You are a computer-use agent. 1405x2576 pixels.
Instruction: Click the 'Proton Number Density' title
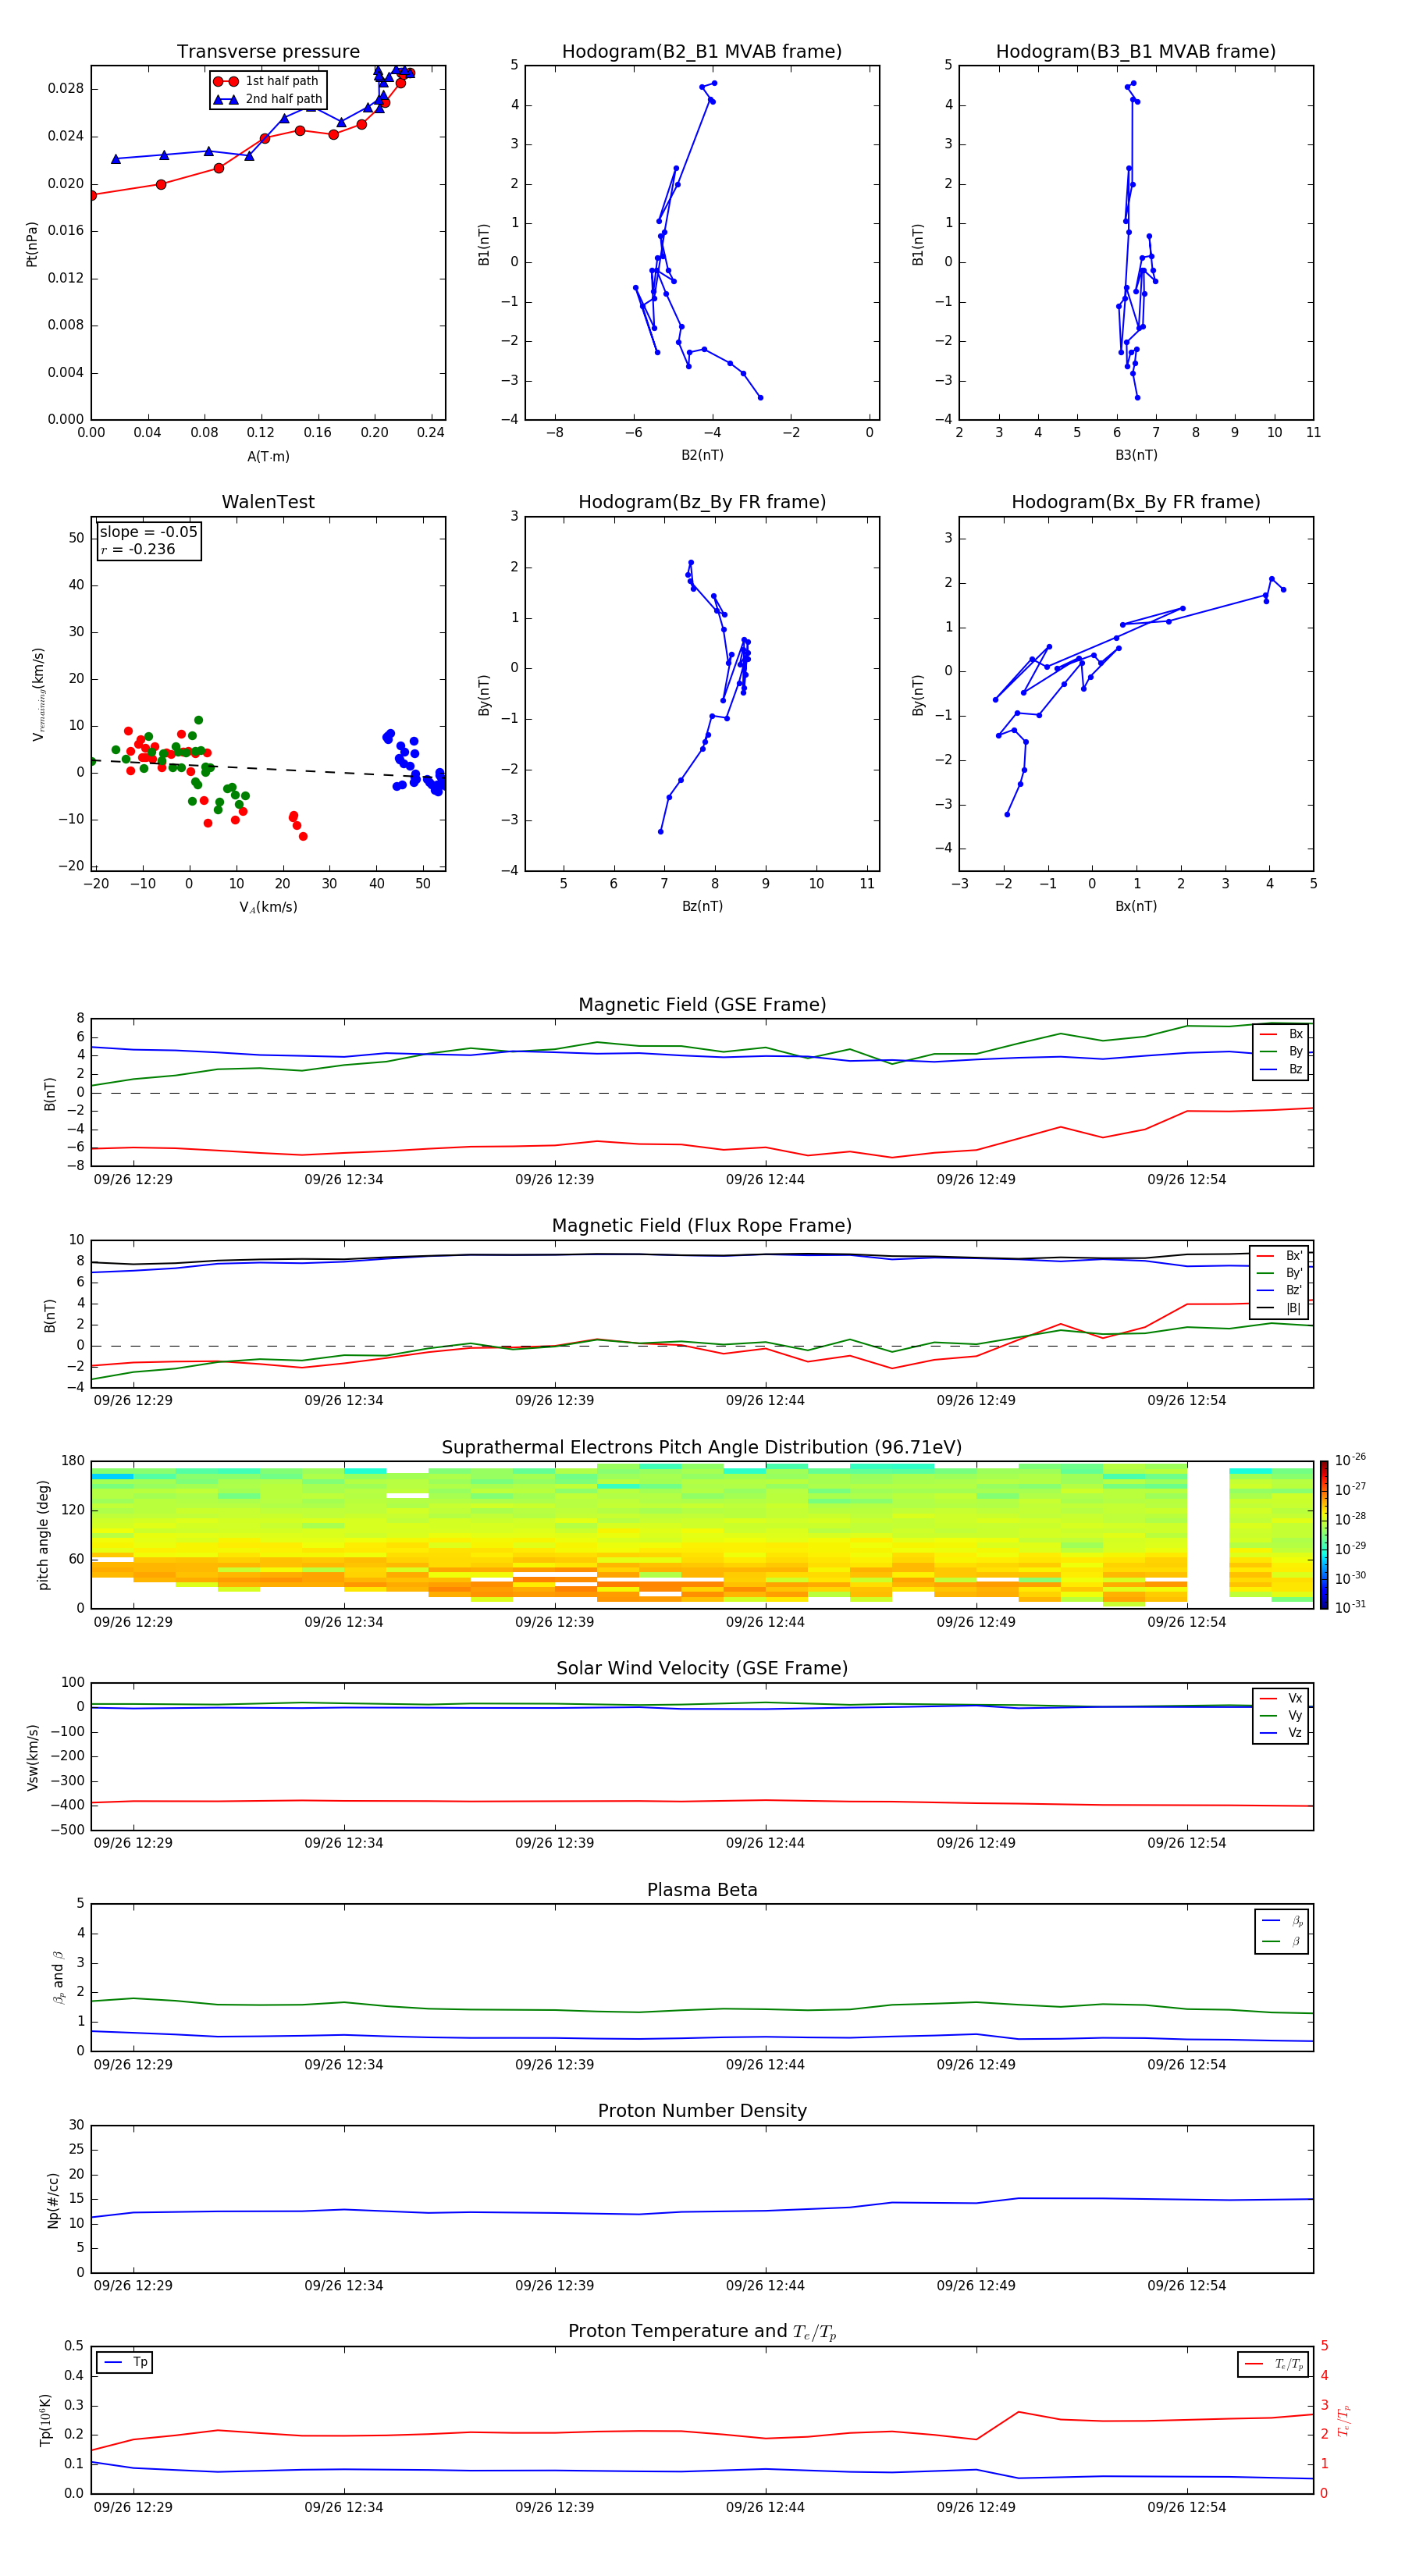coord(702,2111)
